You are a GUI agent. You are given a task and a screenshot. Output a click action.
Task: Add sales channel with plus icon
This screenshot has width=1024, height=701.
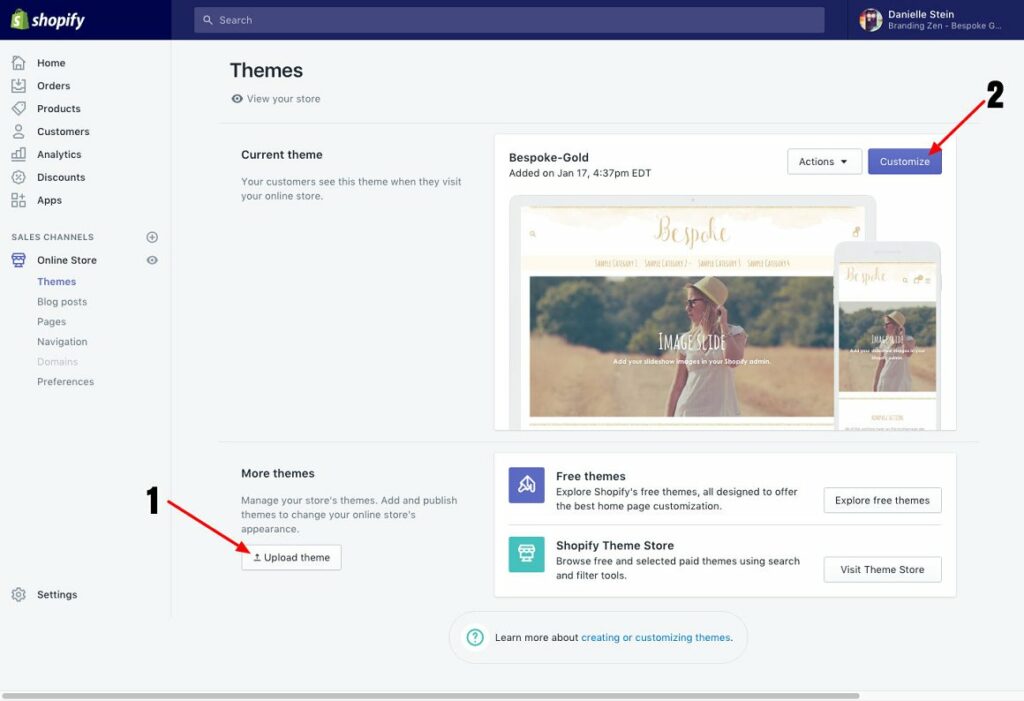point(152,237)
